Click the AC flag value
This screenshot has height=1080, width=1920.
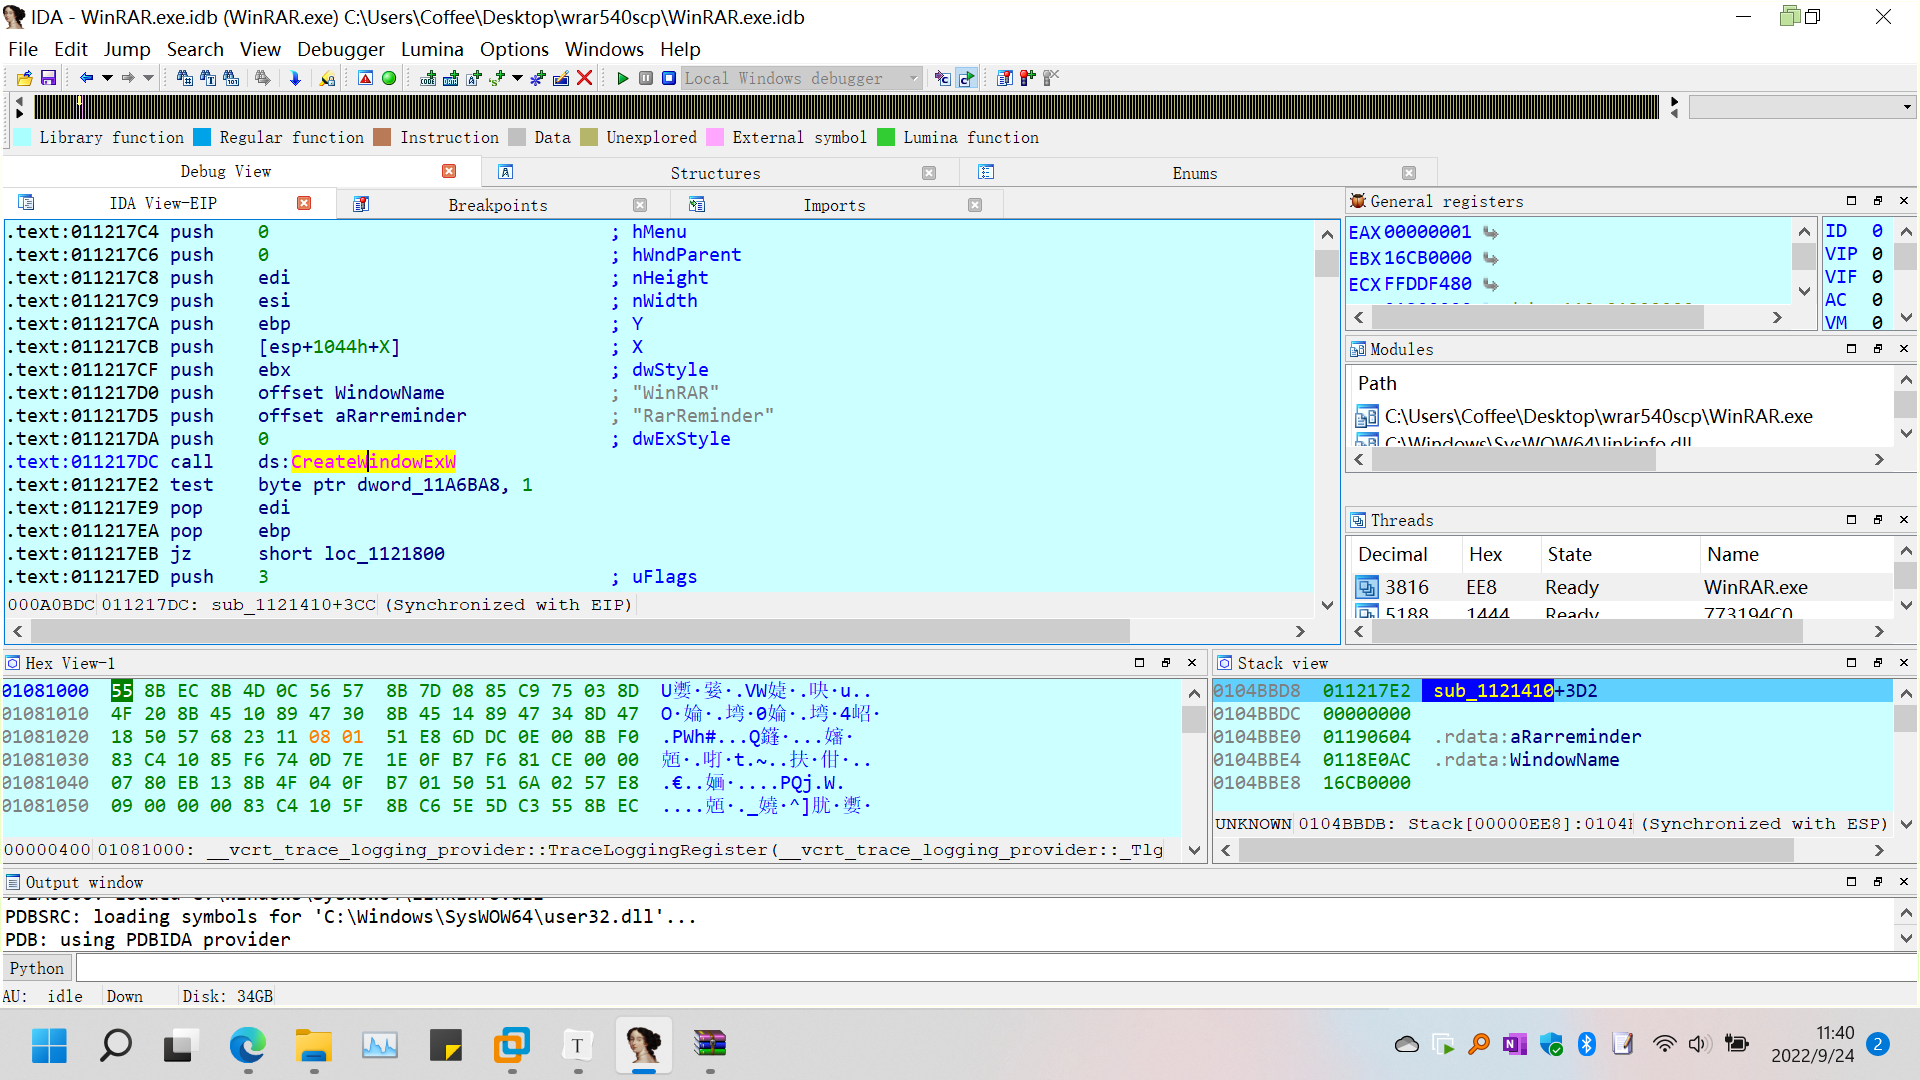point(1877,300)
